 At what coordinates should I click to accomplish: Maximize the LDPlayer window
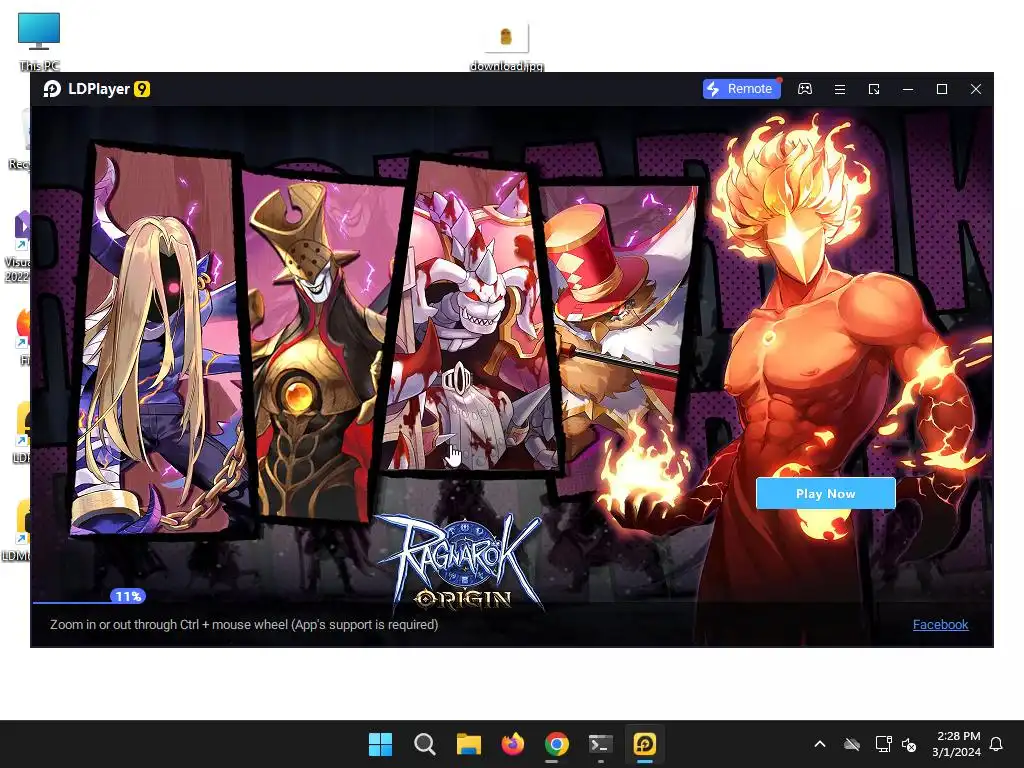coord(942,89)
